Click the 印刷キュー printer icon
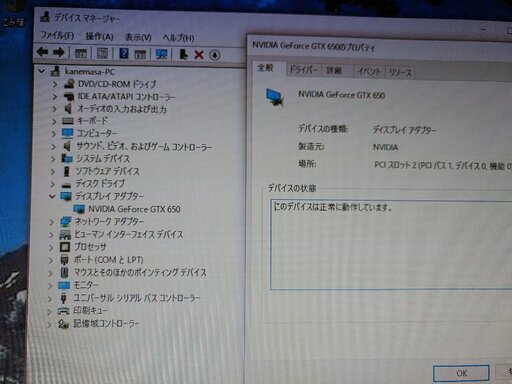Screen dimensions: 512x384 [63, 311]
